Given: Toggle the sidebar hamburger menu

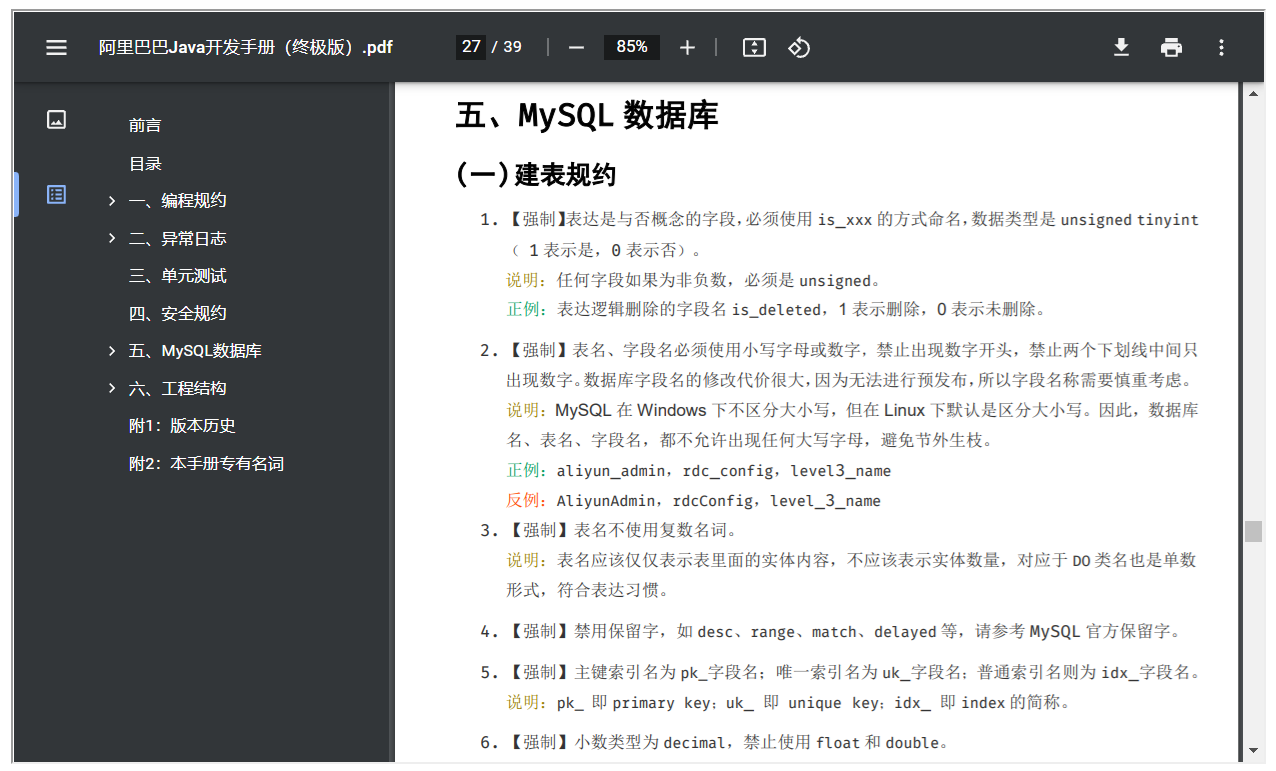Looking at the screenshot, I should 57,47.
